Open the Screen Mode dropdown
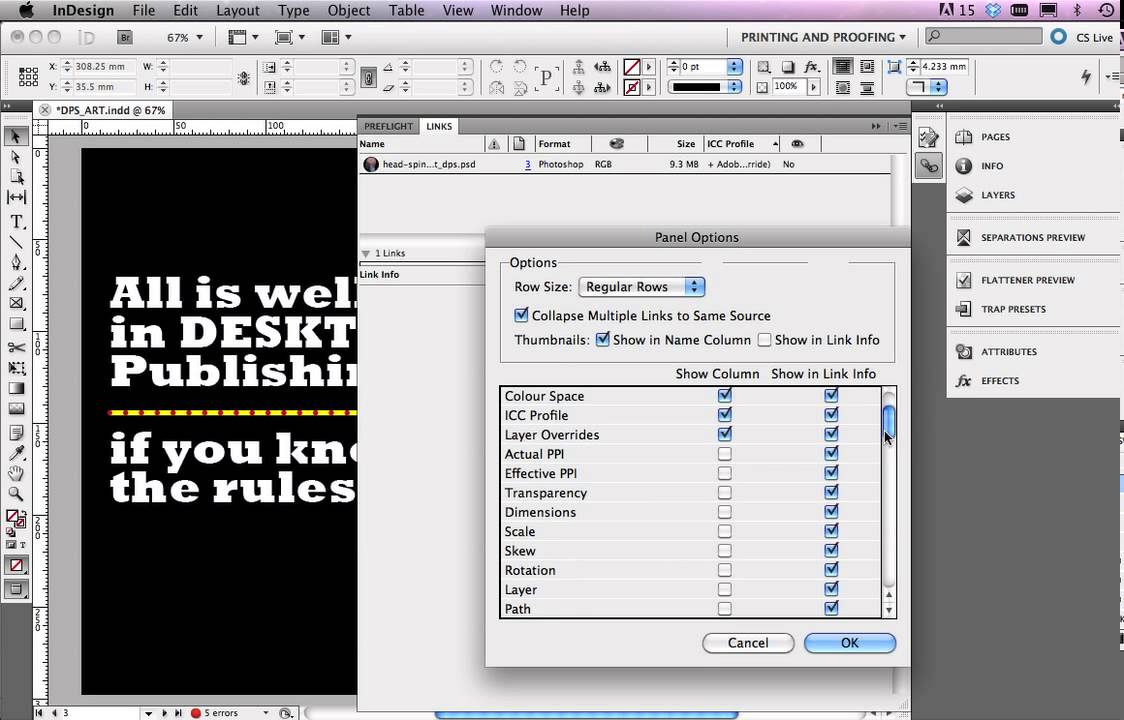The height and width of the screenshot is (720, 1124). (x=290, y=37)
